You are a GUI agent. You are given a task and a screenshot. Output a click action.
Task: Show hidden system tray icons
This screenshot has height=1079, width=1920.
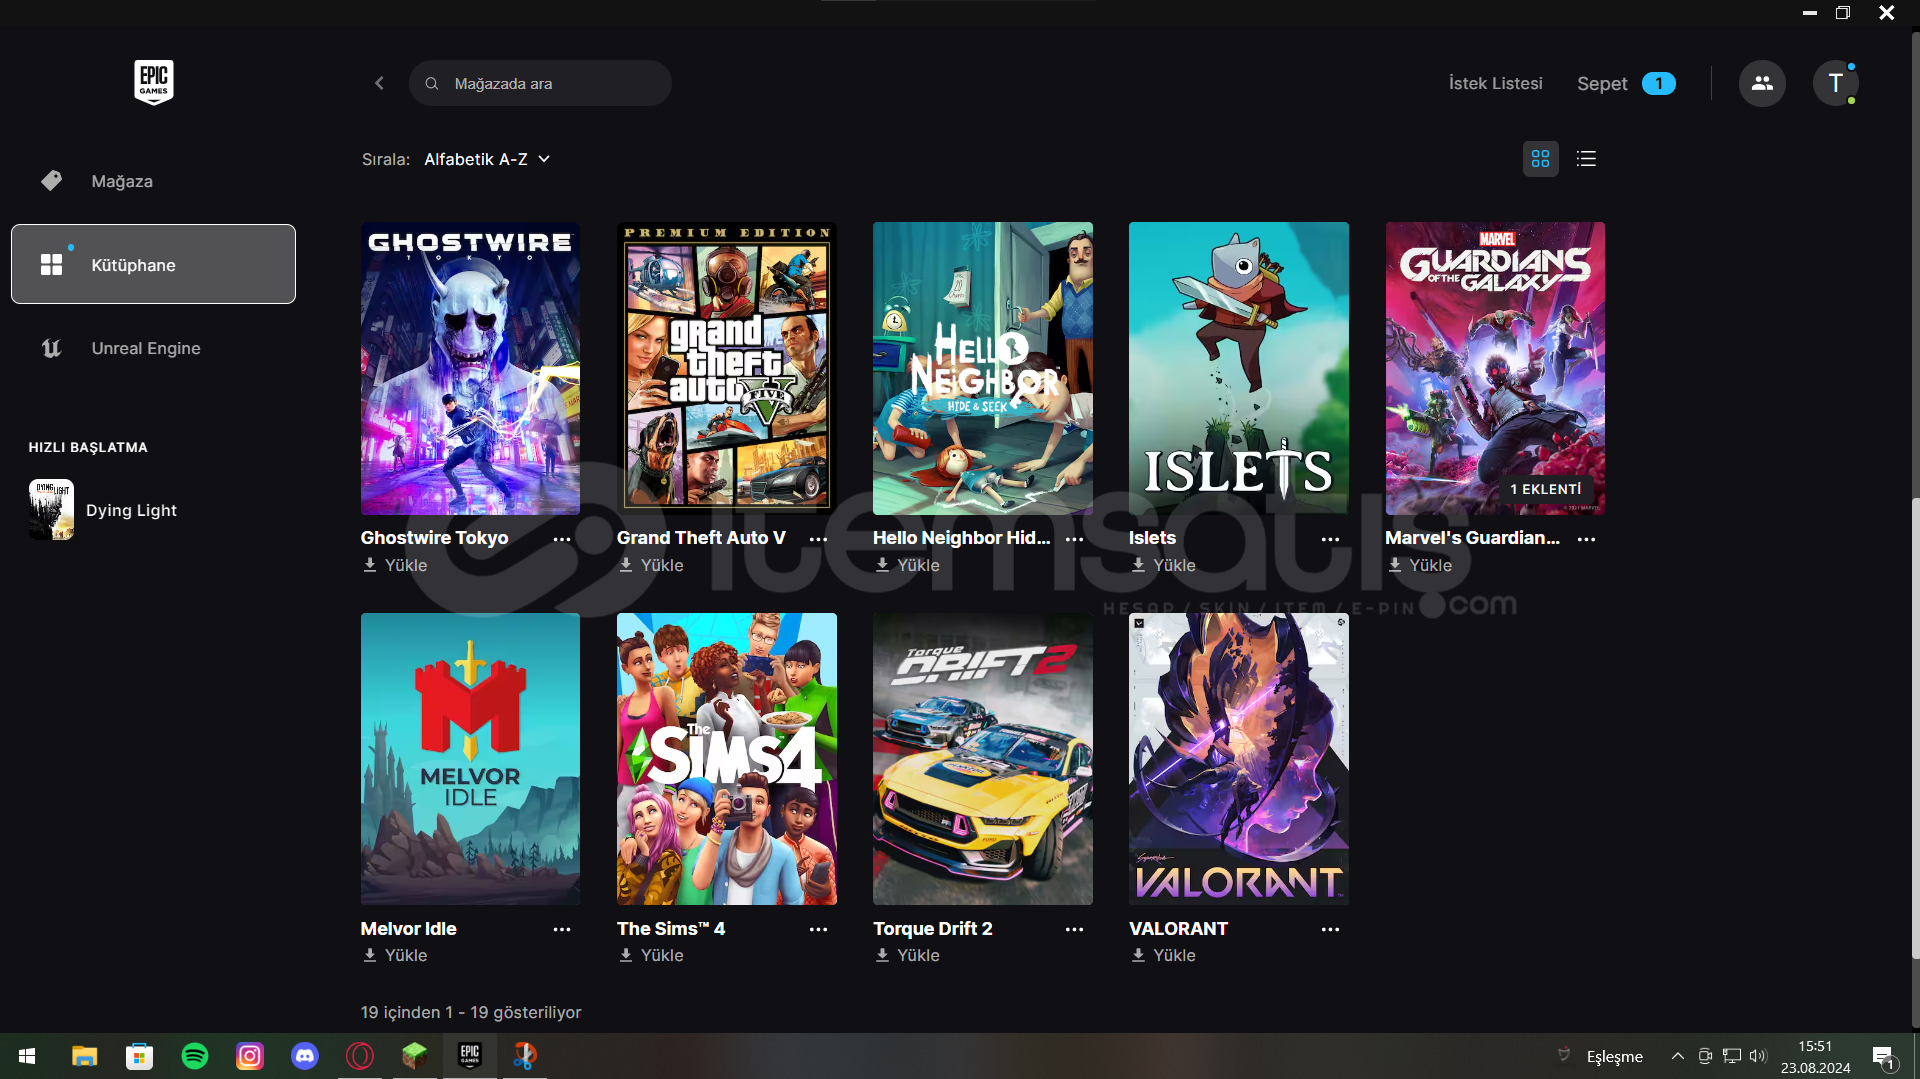point(1678,1056)
